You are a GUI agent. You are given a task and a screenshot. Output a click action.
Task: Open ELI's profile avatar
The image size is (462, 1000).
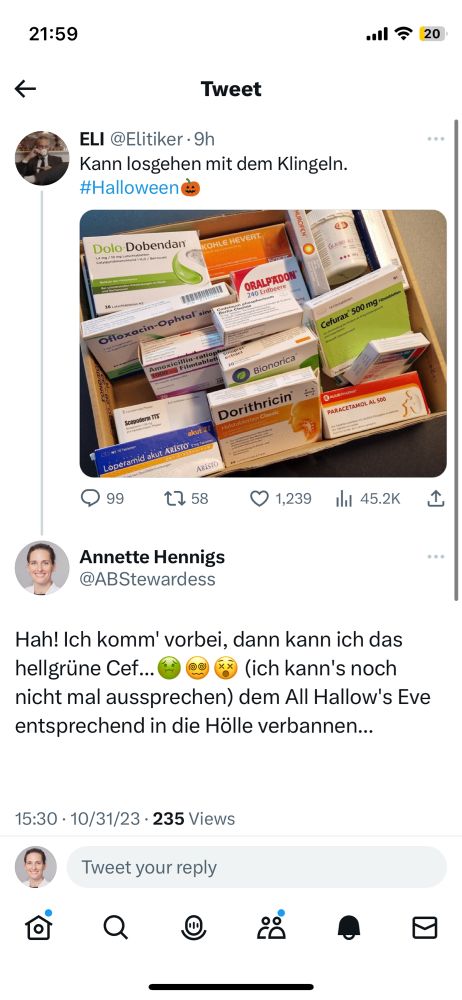(42, 158)
